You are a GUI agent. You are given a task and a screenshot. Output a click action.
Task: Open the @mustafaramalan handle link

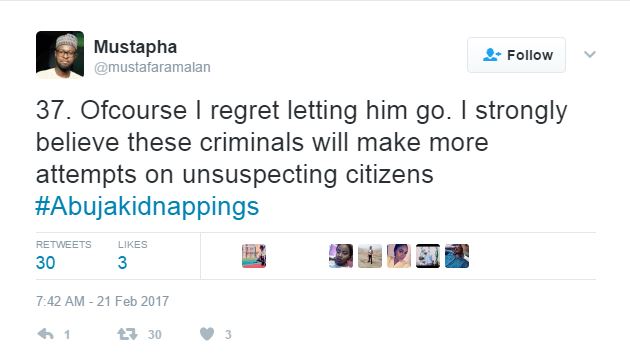point(152,68)
